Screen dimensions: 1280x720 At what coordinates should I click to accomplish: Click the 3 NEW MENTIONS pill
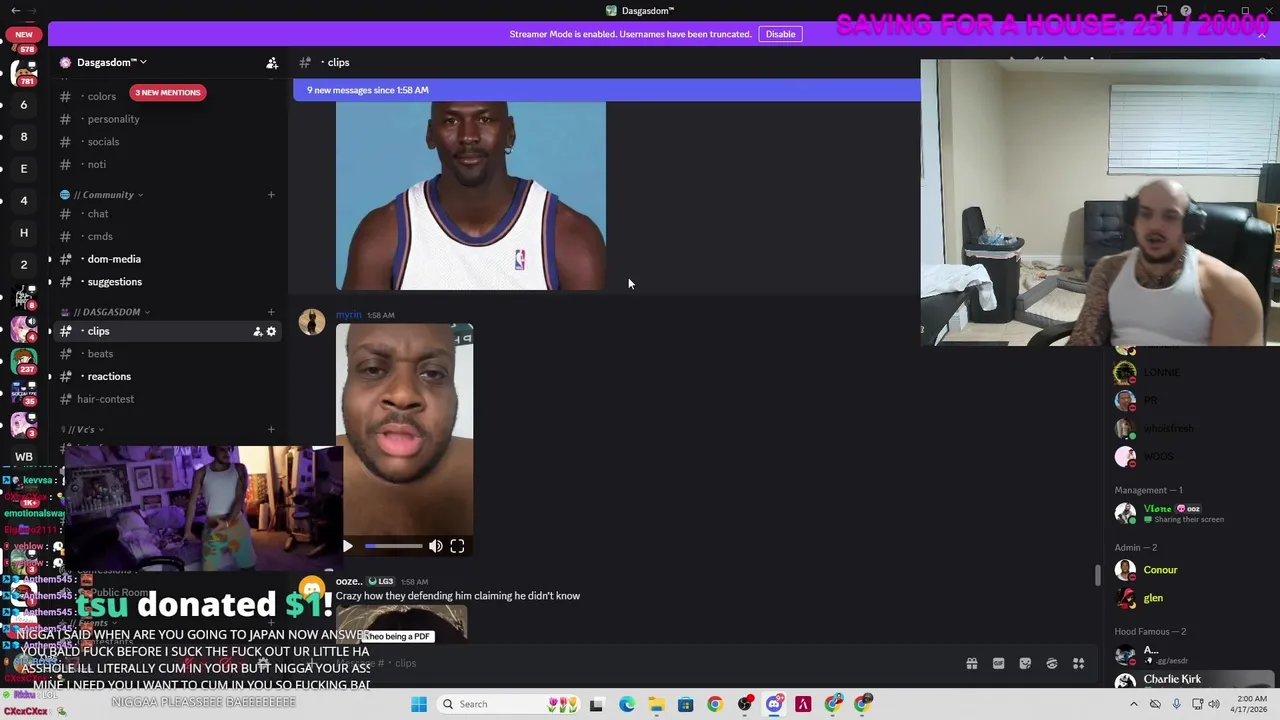pyautogui.click(x=168, y=93)
